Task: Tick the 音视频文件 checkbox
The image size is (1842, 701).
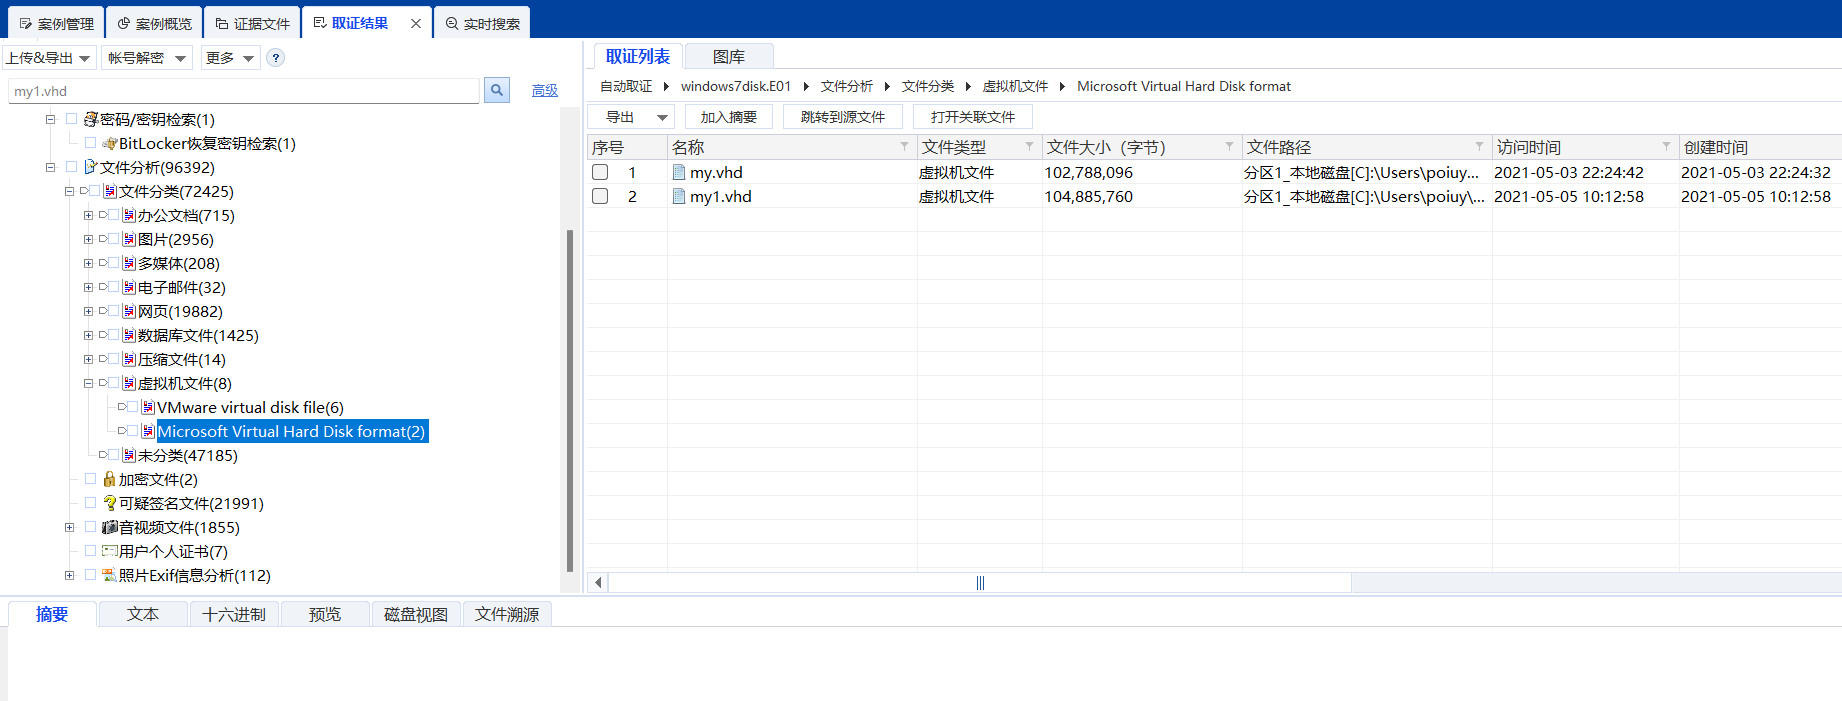Action: tap(90, 526)
